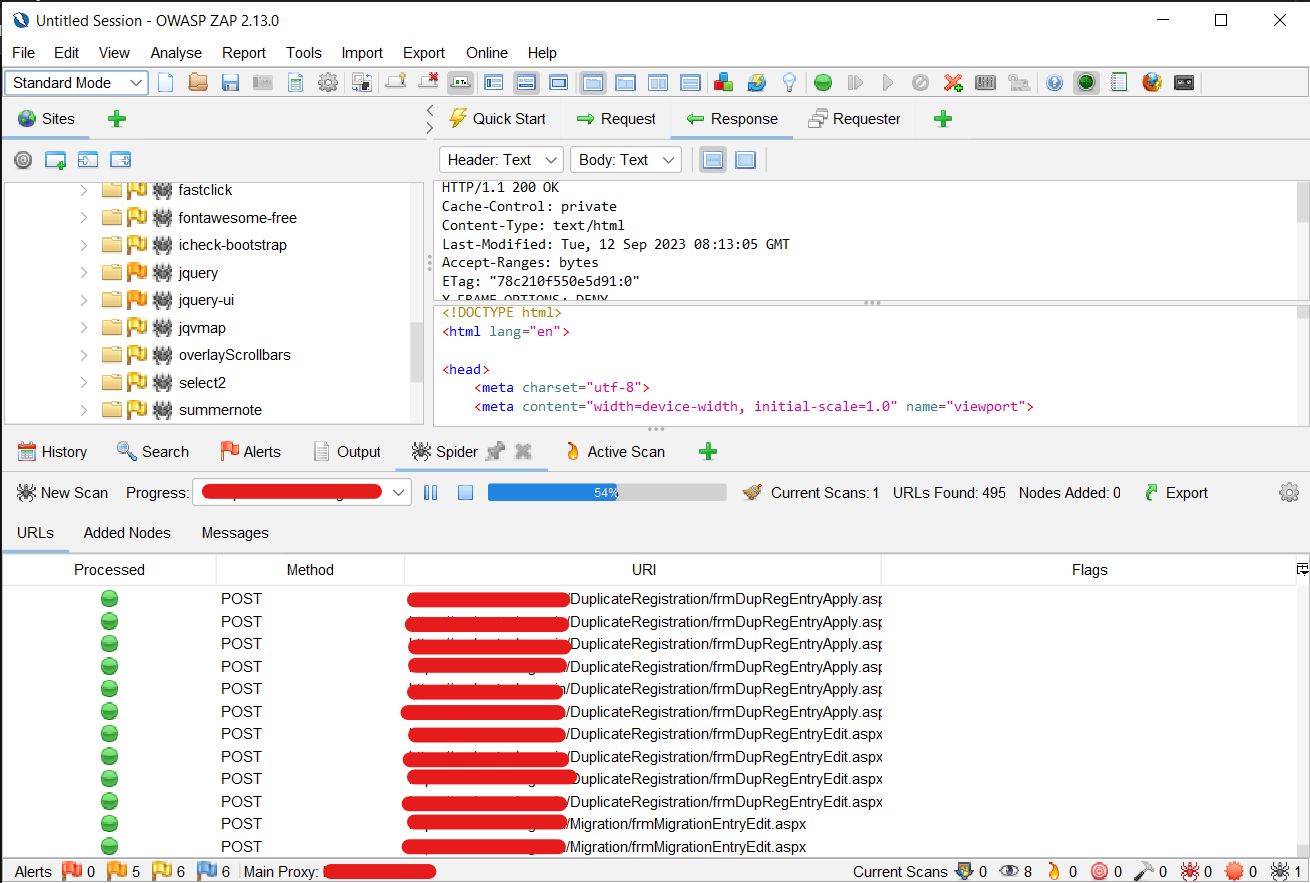Open the Tools menu
Viewport: 1310px width, 883px height.
point(304,53)
